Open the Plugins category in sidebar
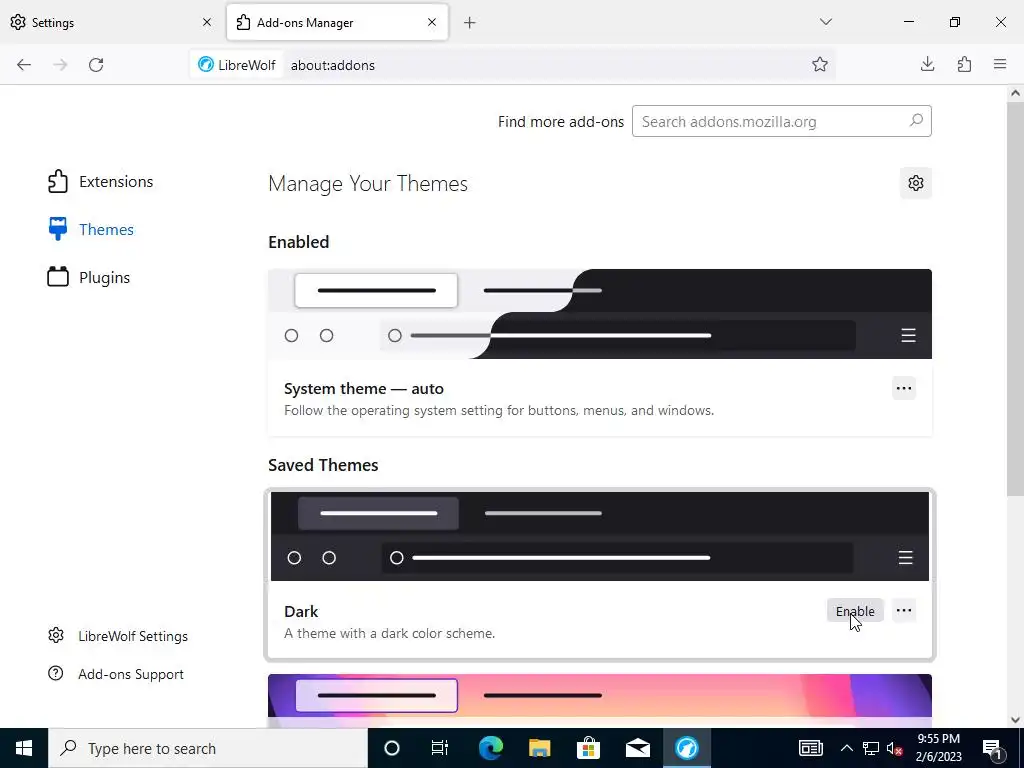 click(89, 278)
